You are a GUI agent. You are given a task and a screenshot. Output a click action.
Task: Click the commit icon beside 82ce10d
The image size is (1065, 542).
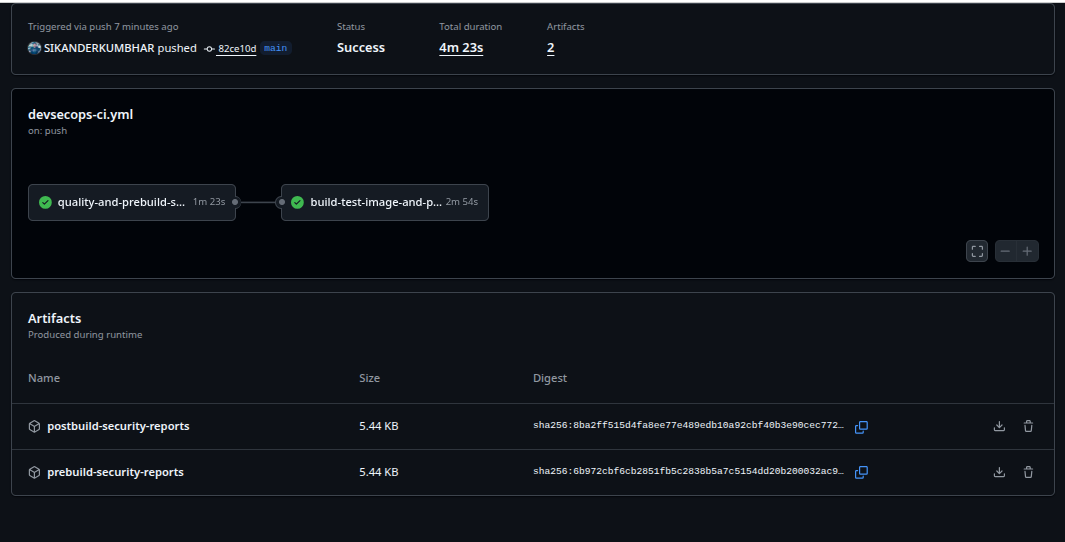click(209, 49)
